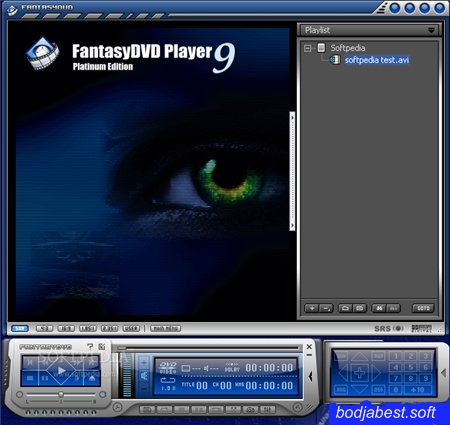Select softpedia test.avi in the playlist
This screenshot has width=450, height=425.
pyautogui.click(x=377, y=60)
